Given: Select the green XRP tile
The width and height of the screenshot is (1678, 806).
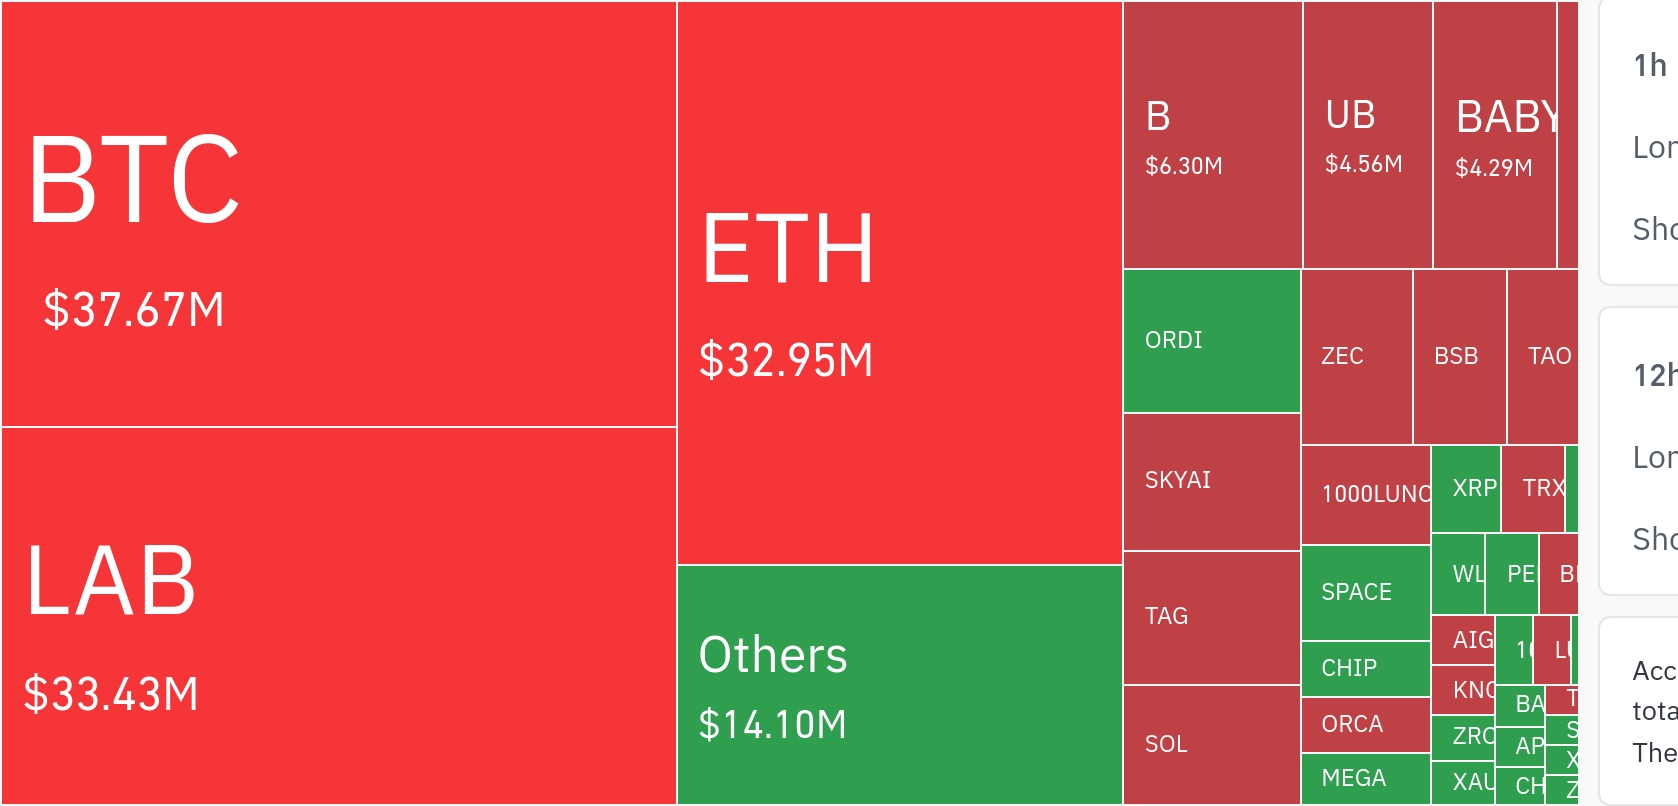Looking at the screenshot, I should click(1466, 489).
